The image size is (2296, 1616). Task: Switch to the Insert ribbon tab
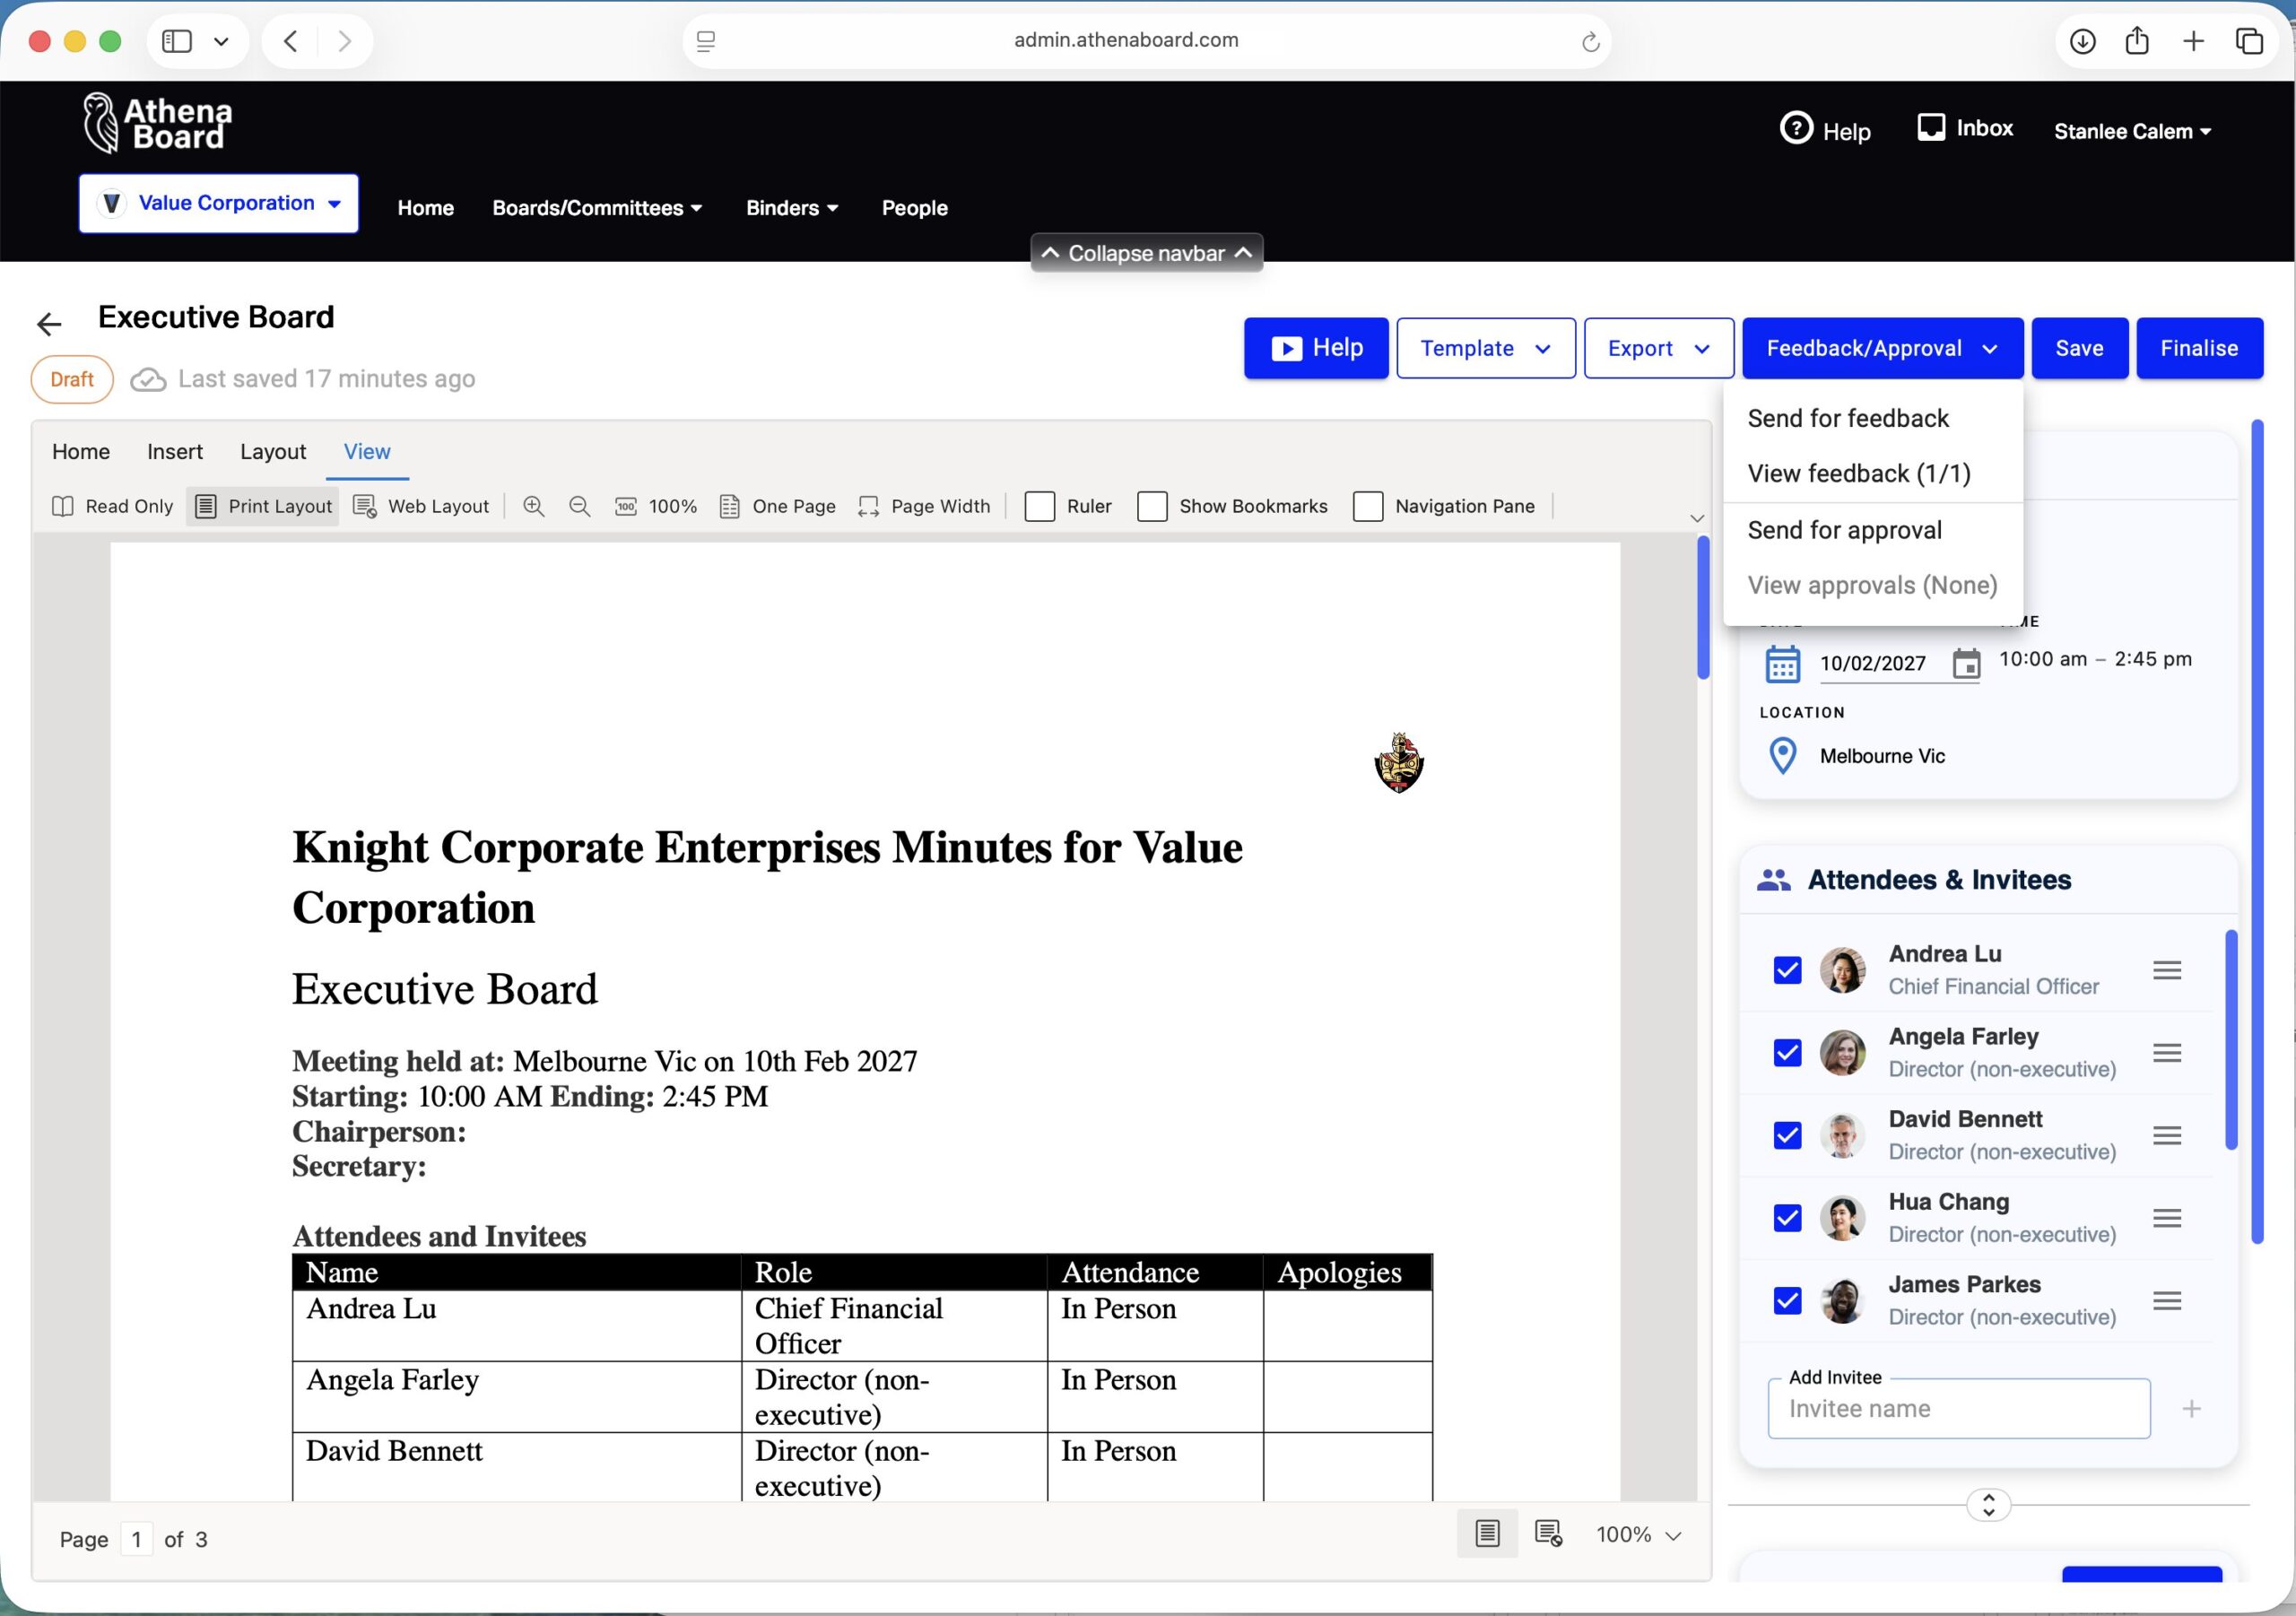174,452
